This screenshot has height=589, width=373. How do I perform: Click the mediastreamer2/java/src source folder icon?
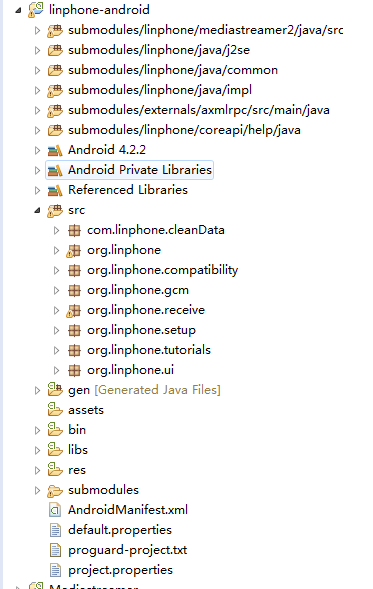[55, 30]
